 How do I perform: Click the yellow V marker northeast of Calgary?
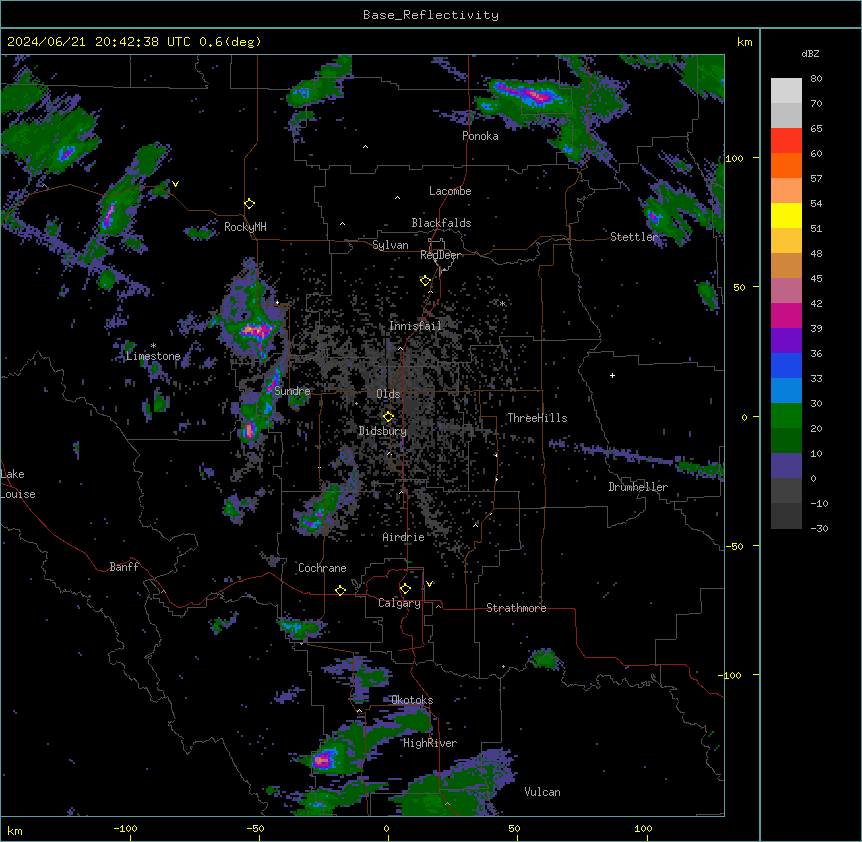pos(429,584)
